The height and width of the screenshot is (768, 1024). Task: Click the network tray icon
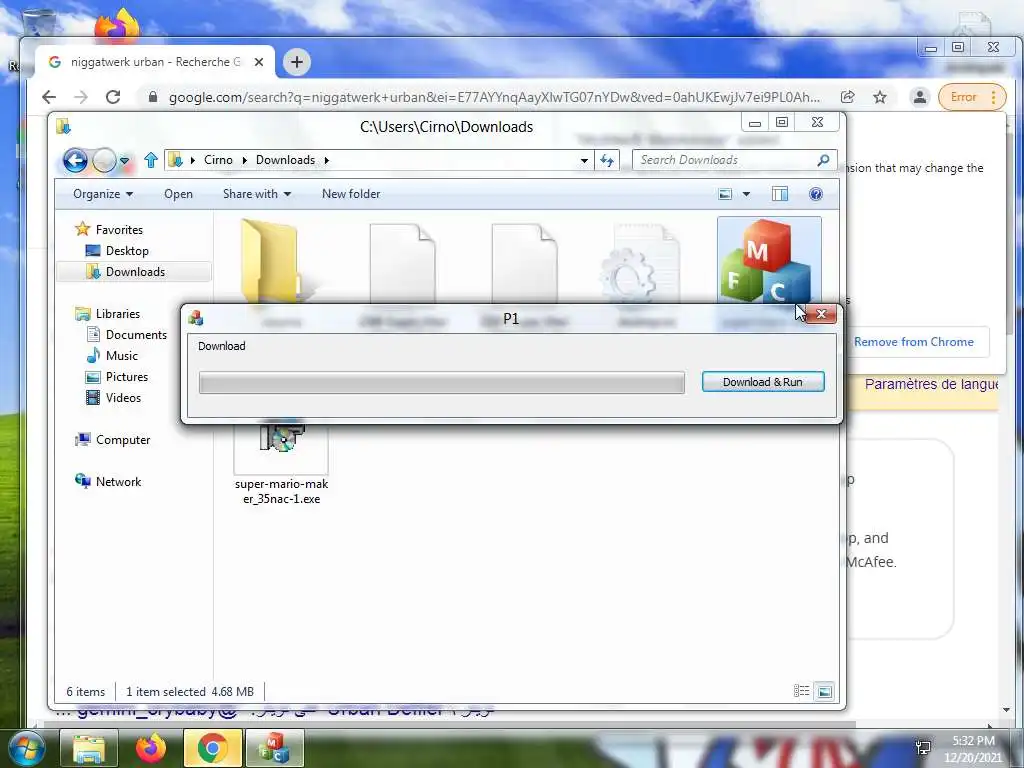coord(923,748)
